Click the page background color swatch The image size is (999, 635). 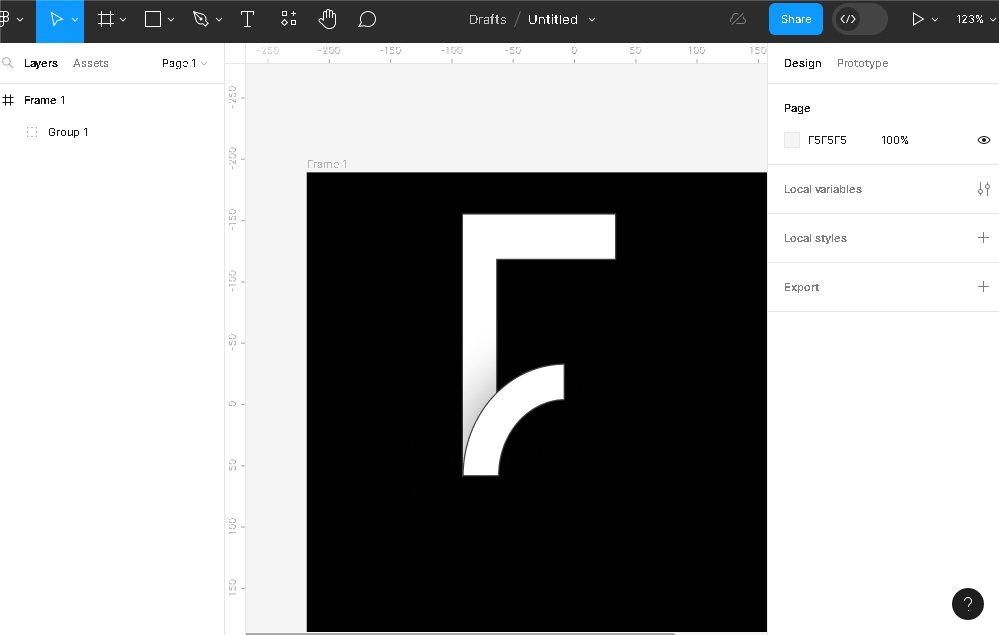[x=792, y=140]
